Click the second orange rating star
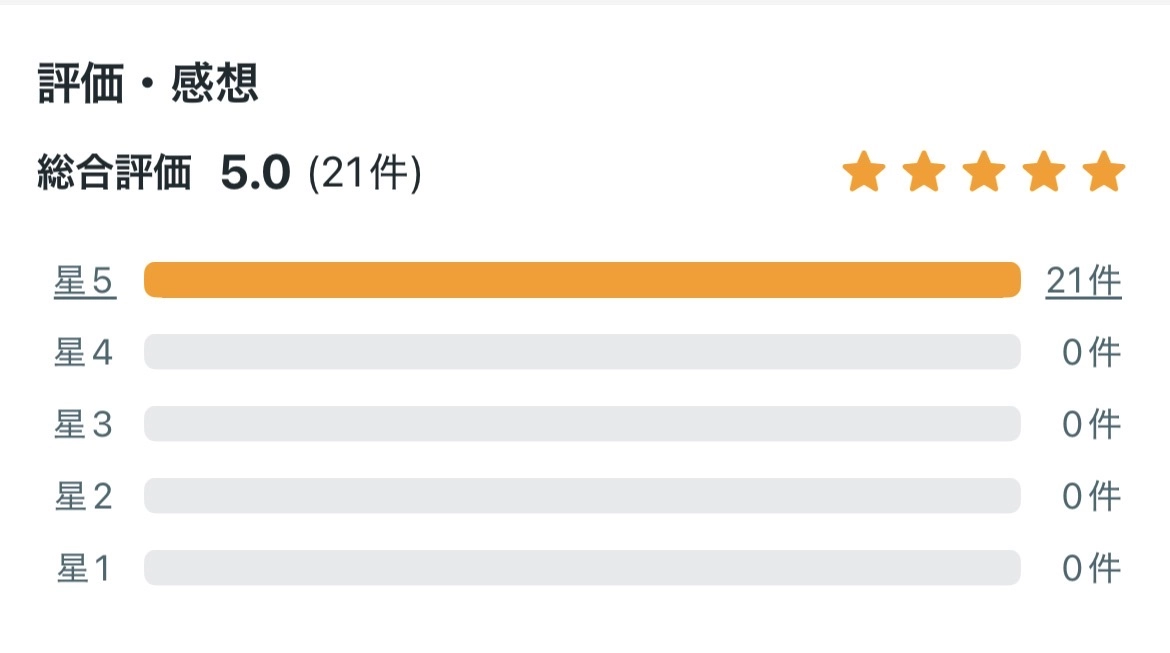The width and height of the screenshot is (1170, 653). [x=925, y=172]
